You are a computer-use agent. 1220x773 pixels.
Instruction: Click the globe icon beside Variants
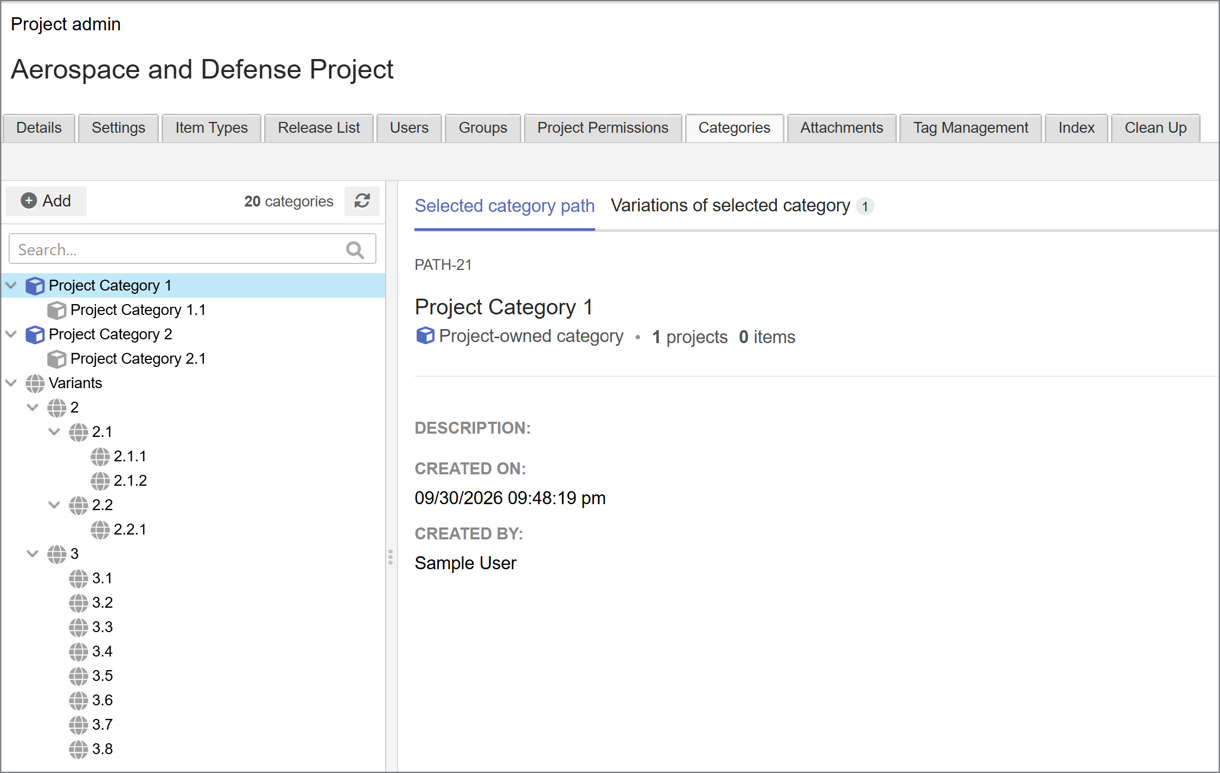(x=35, y=383)
